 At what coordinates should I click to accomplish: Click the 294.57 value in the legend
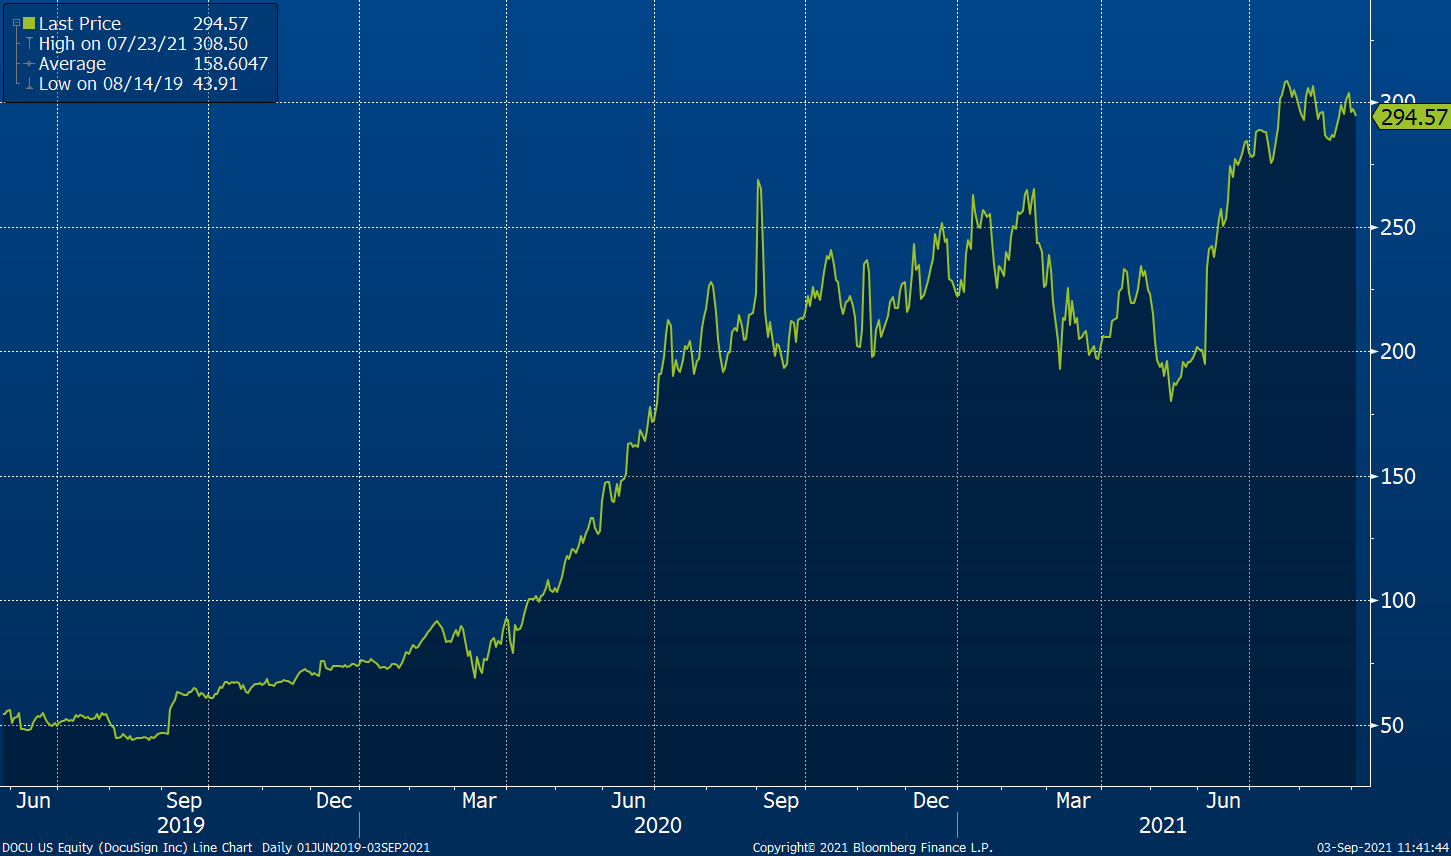[x=220, y=23]
